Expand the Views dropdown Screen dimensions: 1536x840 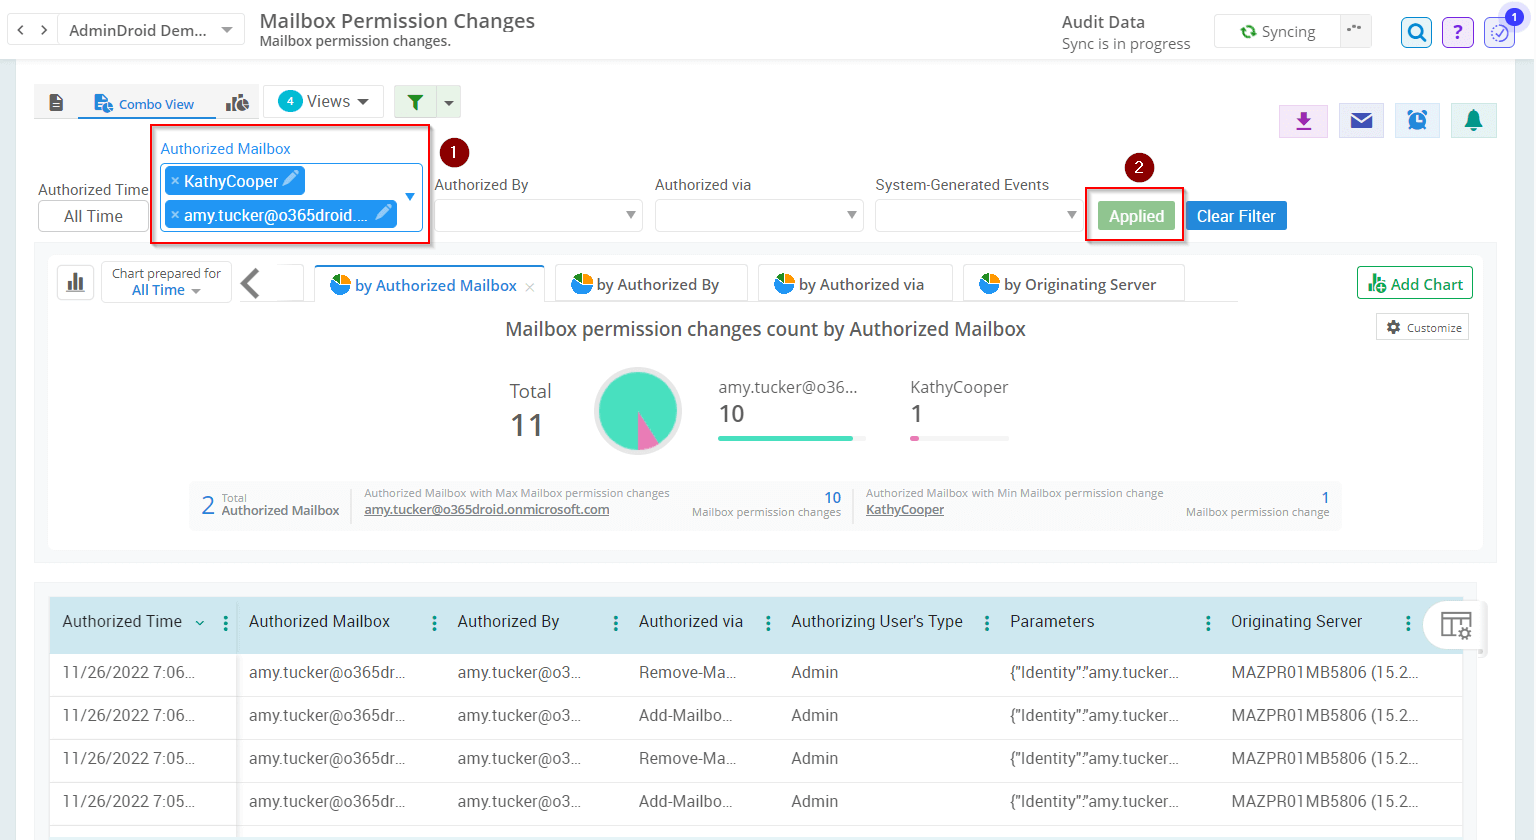click(x=322, y=100)
